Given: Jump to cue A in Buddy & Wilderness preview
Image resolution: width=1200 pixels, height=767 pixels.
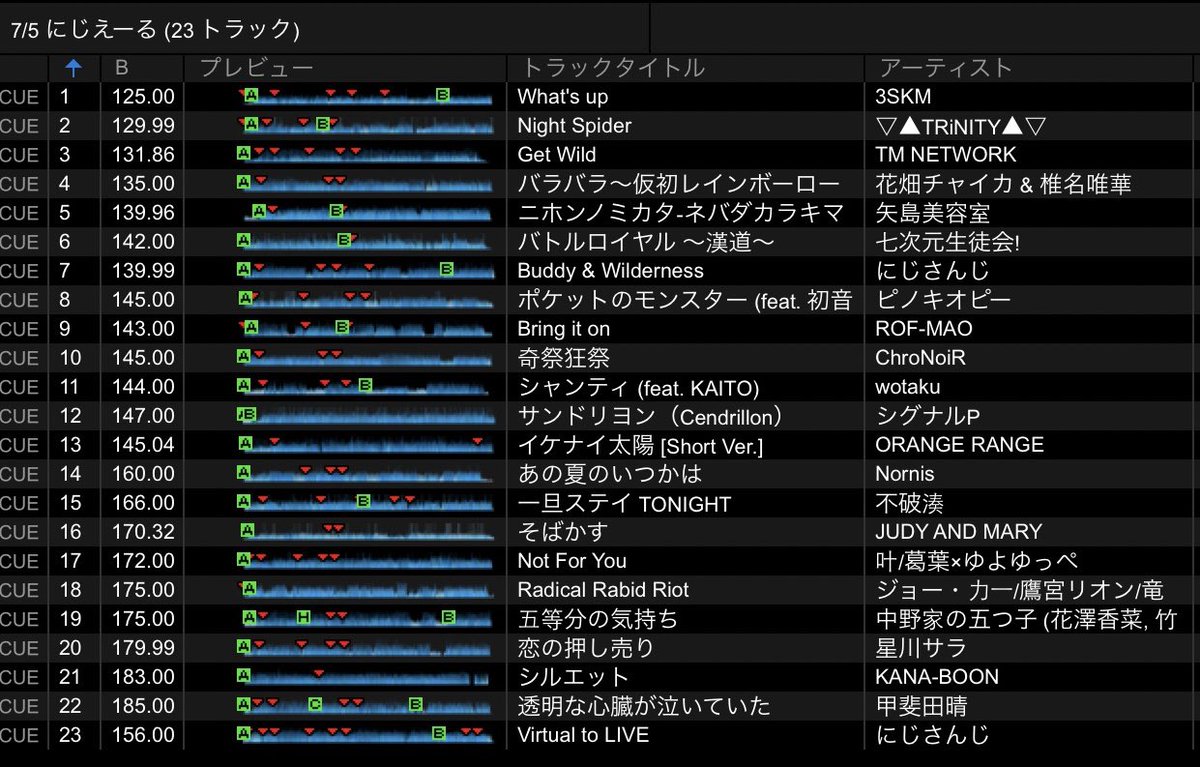Looking at the screenshot, I should pyautogui.click(x=243, y=269).
